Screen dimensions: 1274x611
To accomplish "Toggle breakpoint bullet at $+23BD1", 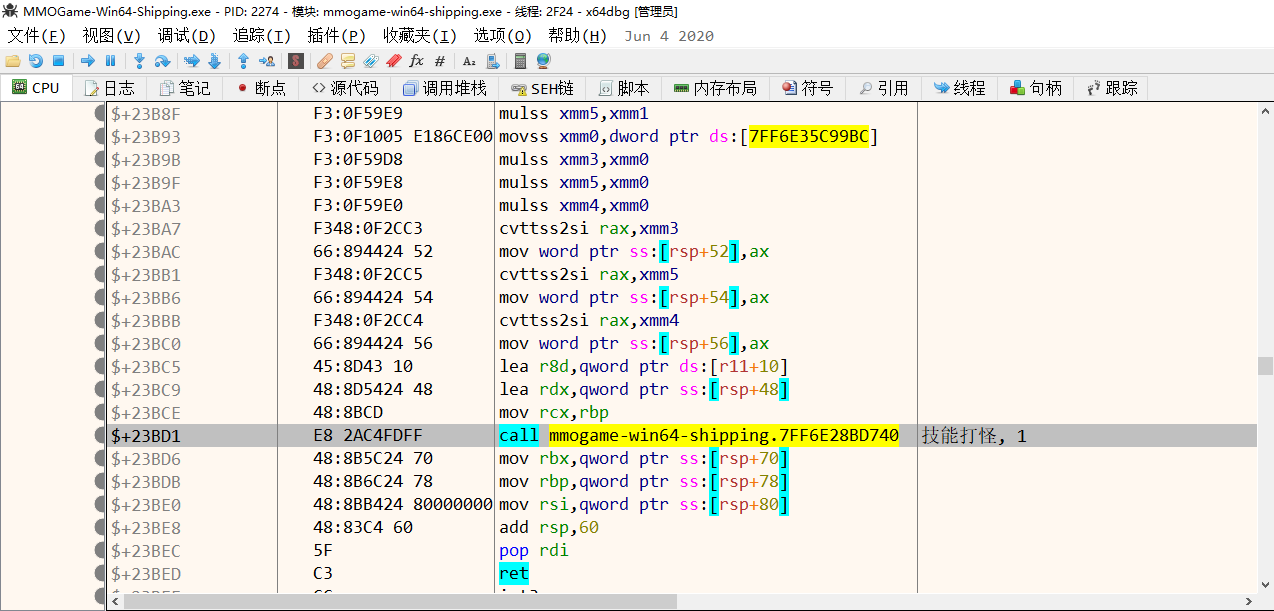I will (x=100, y=435).
